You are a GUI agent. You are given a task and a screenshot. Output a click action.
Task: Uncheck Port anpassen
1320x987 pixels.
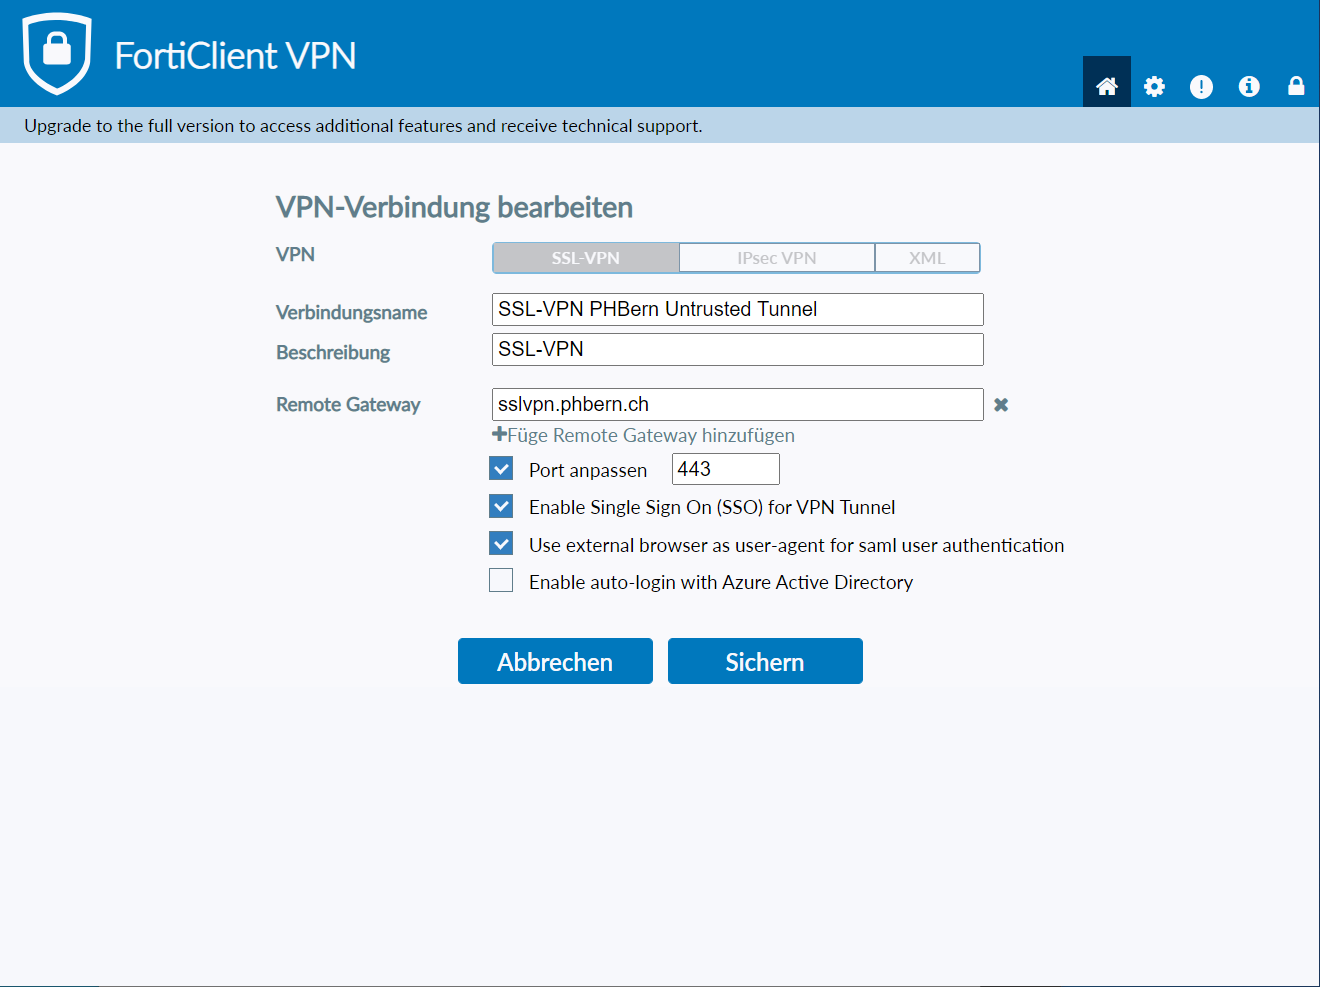pyautogui.click(x=500, y=467)
